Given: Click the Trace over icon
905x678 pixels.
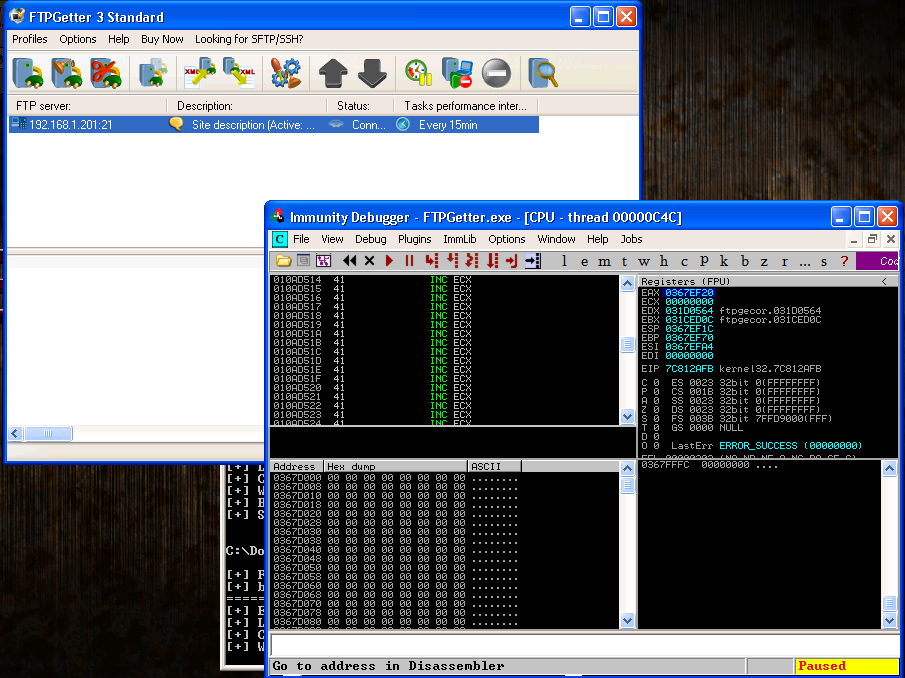Looking at the screenshot, I should [492, 261].
